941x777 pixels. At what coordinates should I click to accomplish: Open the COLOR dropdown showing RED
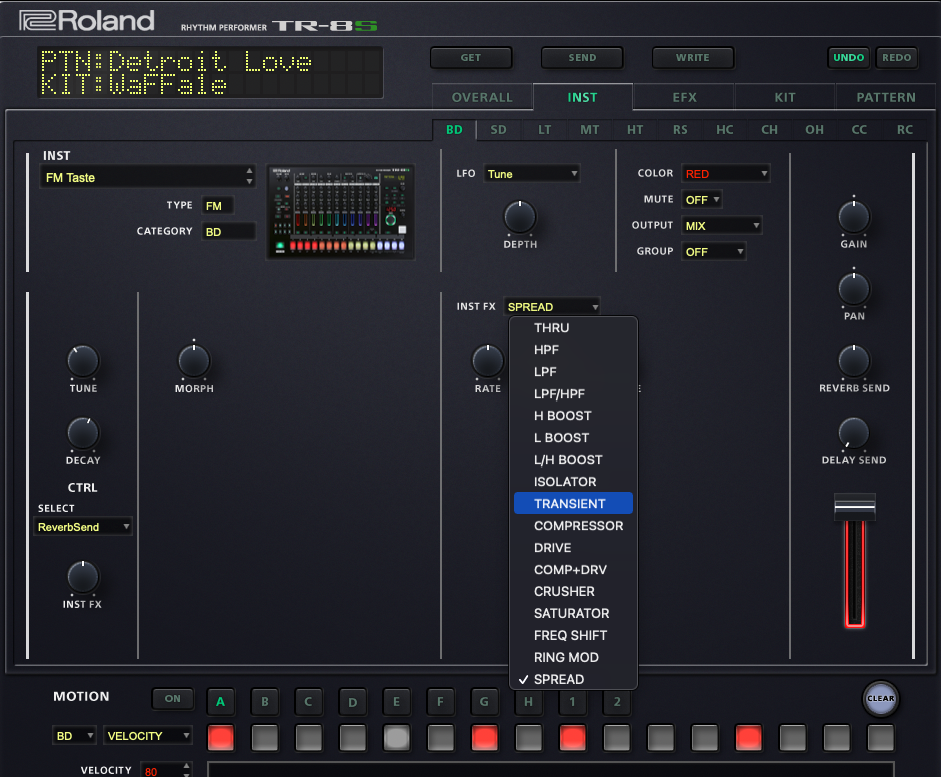(x=725, y=174)
